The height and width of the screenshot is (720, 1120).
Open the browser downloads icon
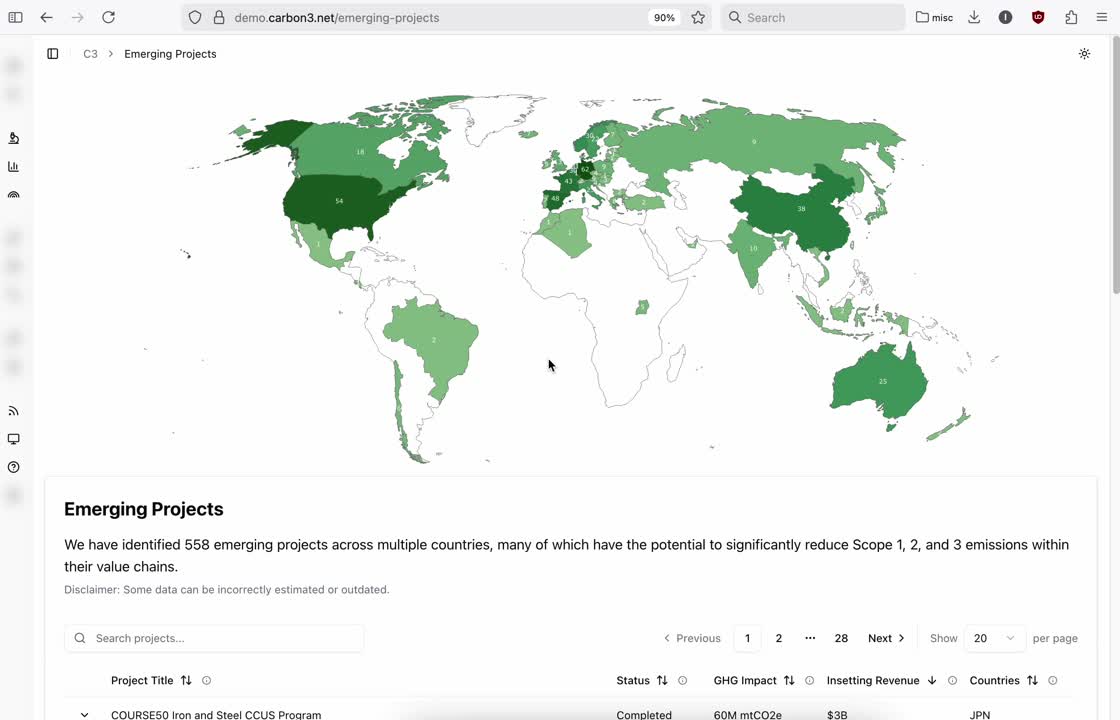974,18
